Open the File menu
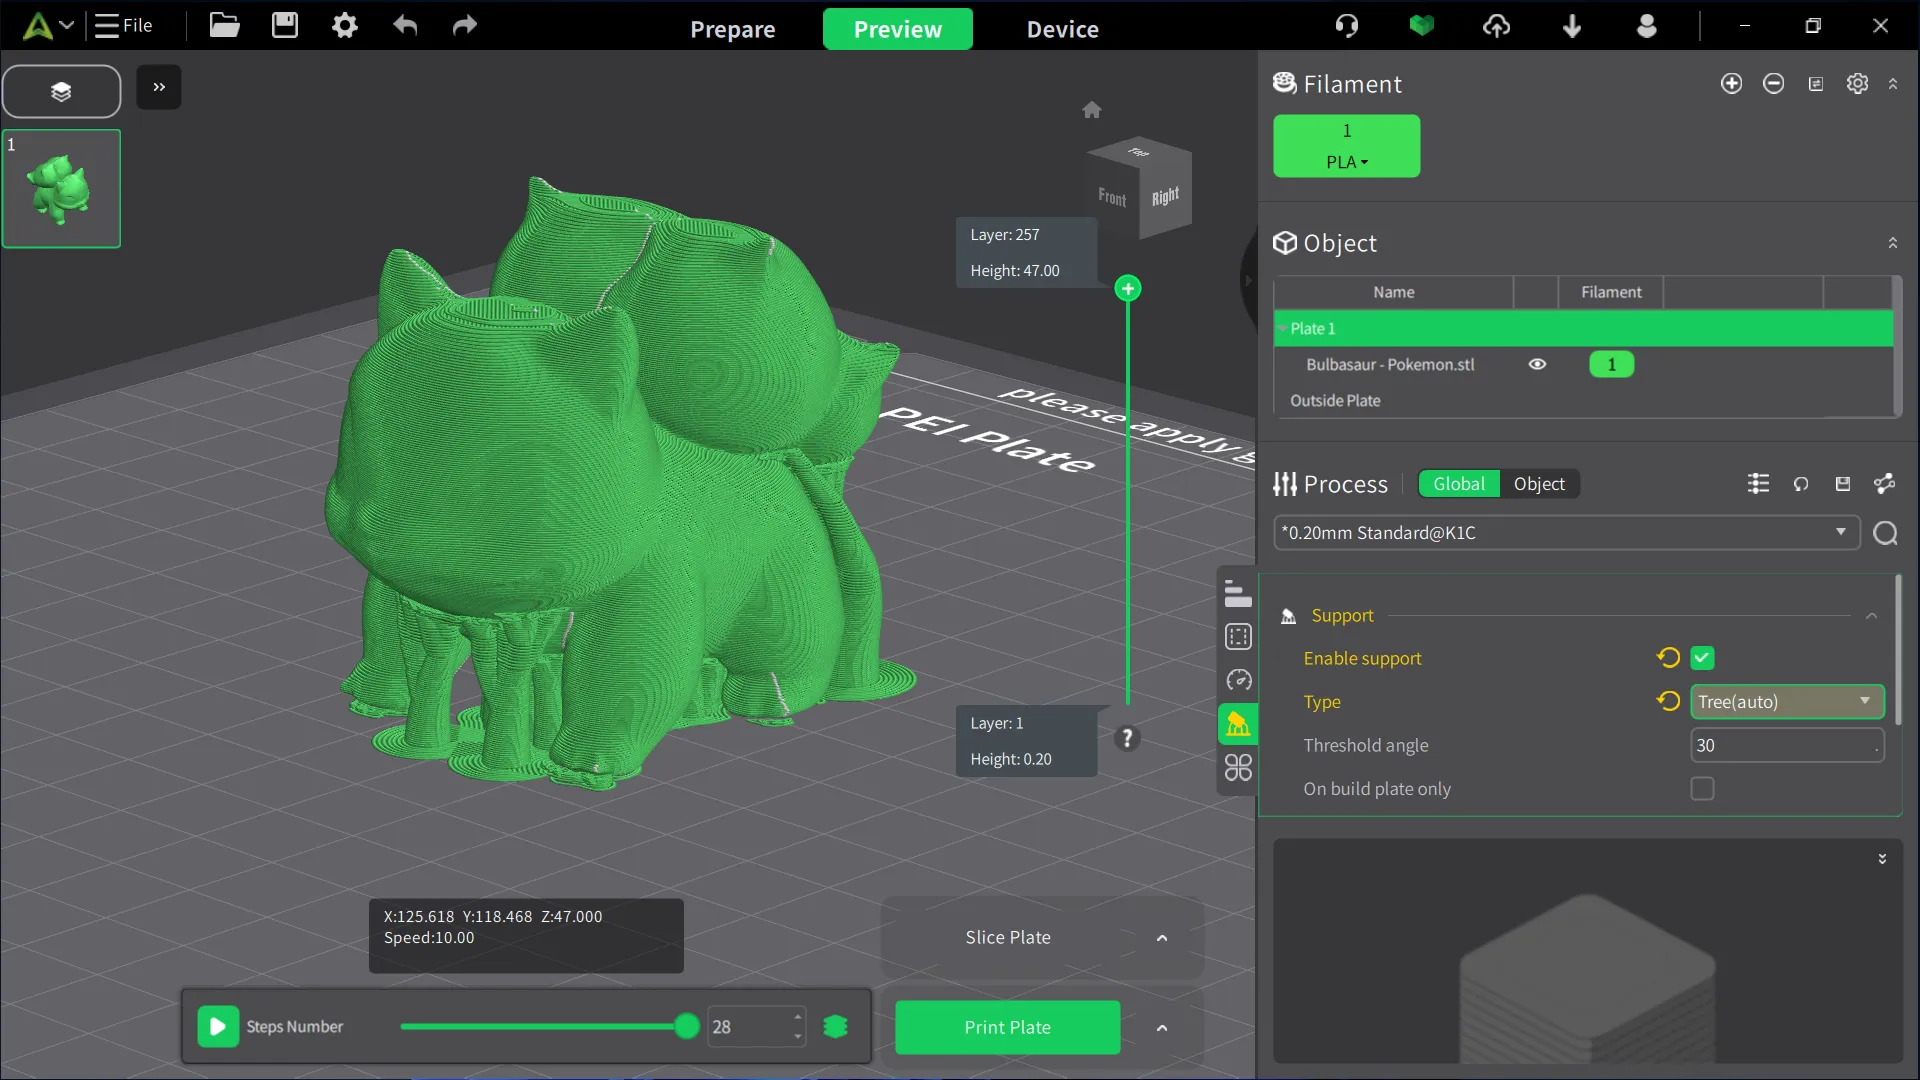The image size is (1920, 1080). tap(124, 25)
